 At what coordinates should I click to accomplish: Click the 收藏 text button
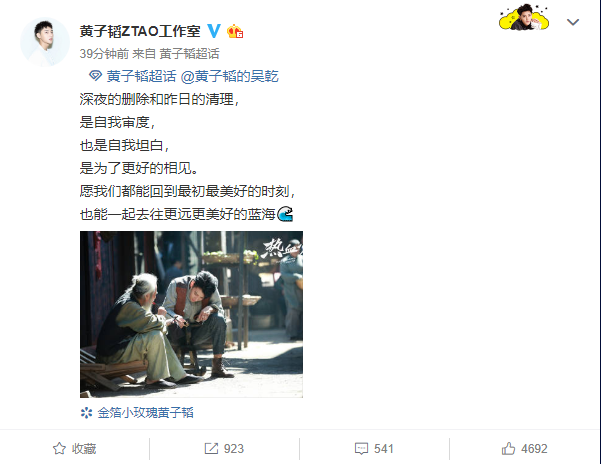(x=84, y=449)
